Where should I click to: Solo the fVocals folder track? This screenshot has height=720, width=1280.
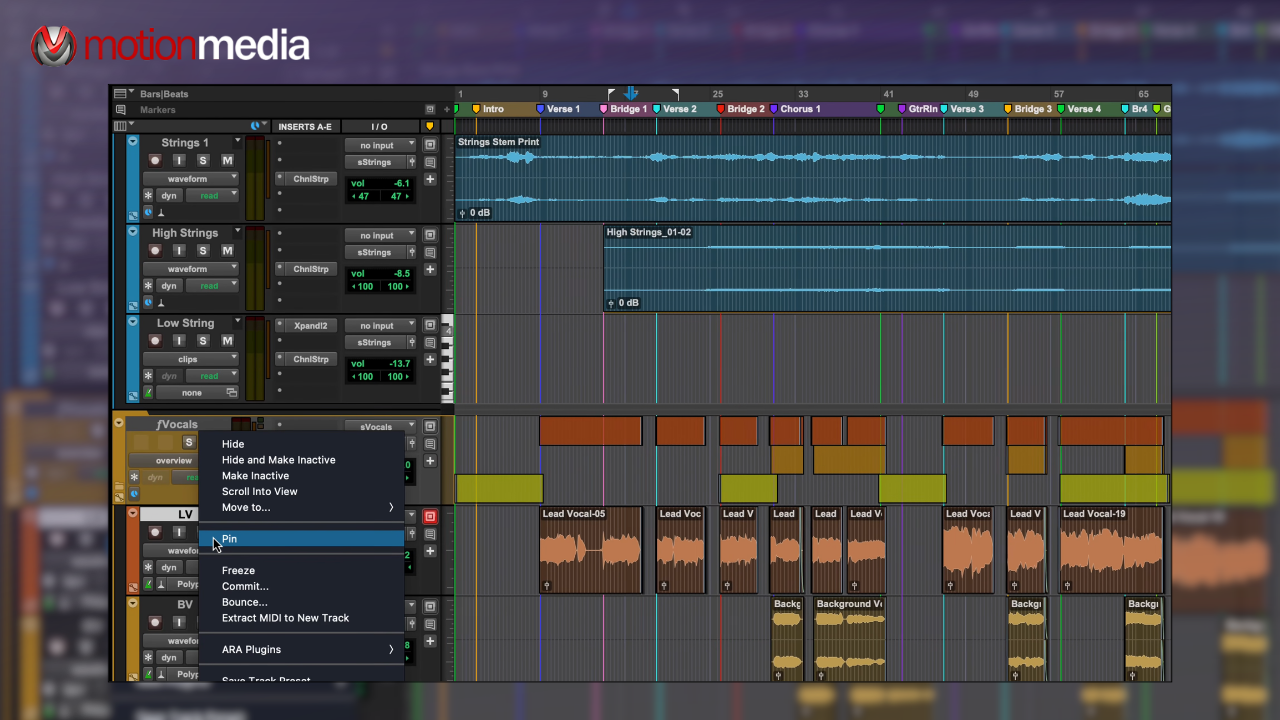coord(188,442)
